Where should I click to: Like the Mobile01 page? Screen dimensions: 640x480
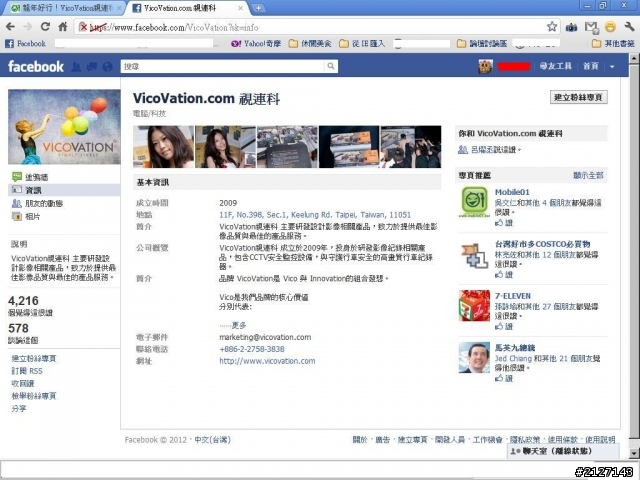pos(504,222)
